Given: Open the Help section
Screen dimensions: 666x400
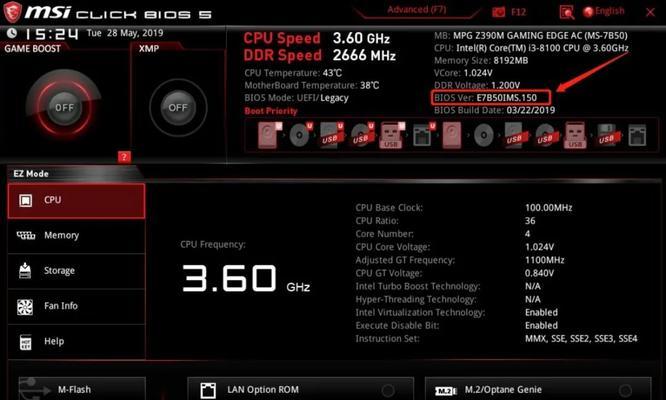Looking at the screenshot, I should (76, 341).
